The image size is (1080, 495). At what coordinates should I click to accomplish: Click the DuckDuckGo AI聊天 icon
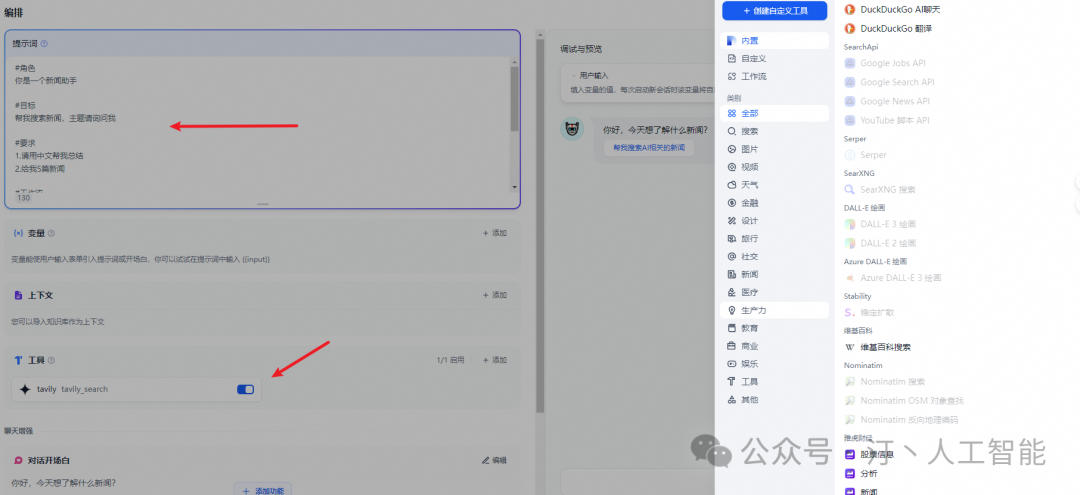point(850,10)
